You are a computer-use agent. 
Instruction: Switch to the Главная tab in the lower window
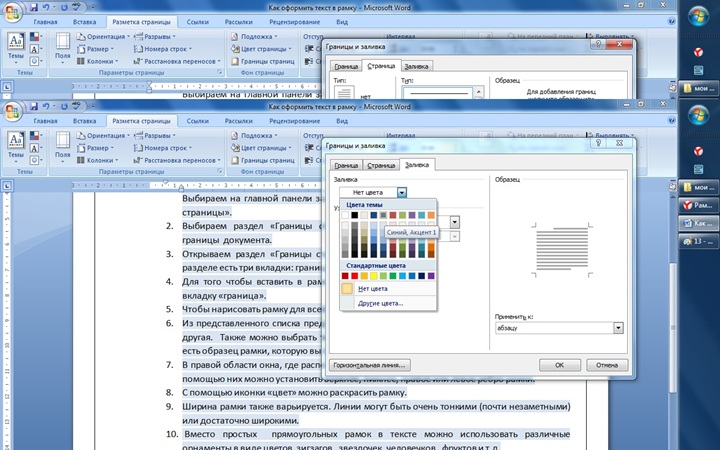tap(45, 121)
